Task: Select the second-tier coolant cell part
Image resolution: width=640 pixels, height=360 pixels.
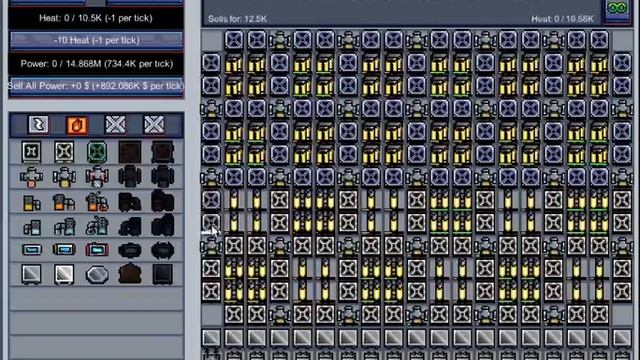Action: coord(64,249)
